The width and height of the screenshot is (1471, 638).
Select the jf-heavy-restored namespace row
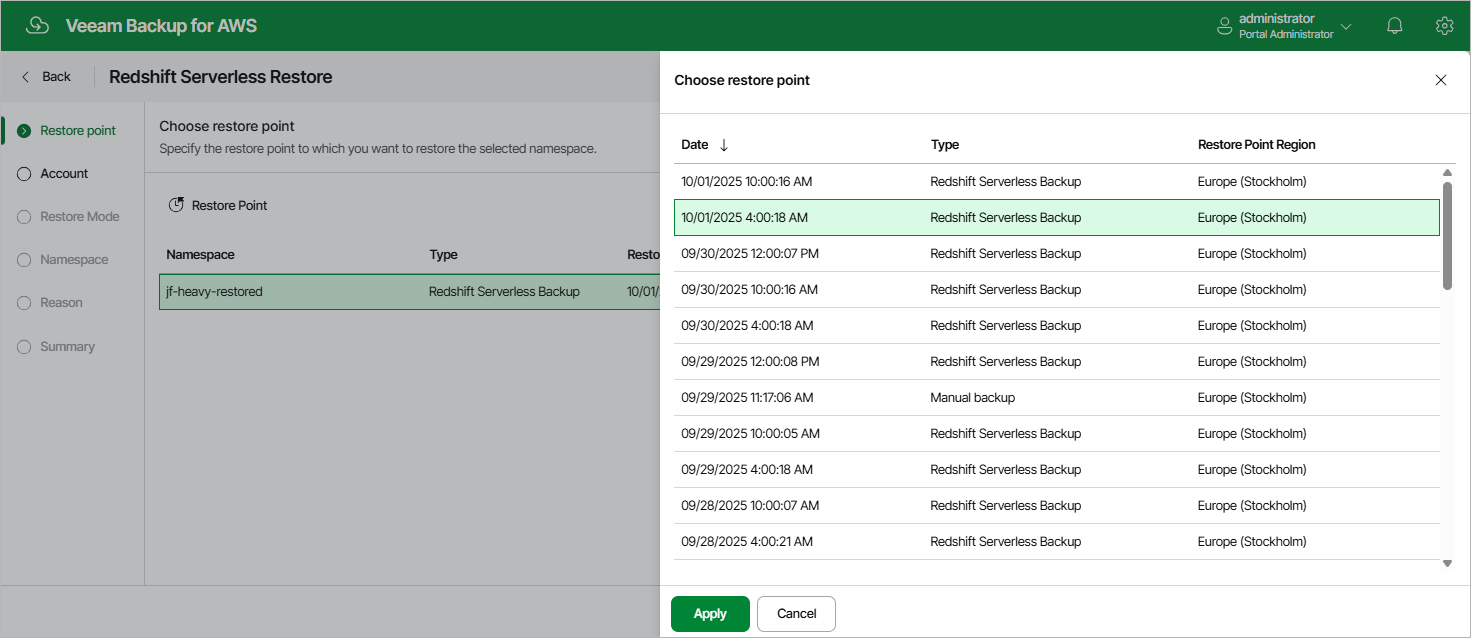coord(409,292)
